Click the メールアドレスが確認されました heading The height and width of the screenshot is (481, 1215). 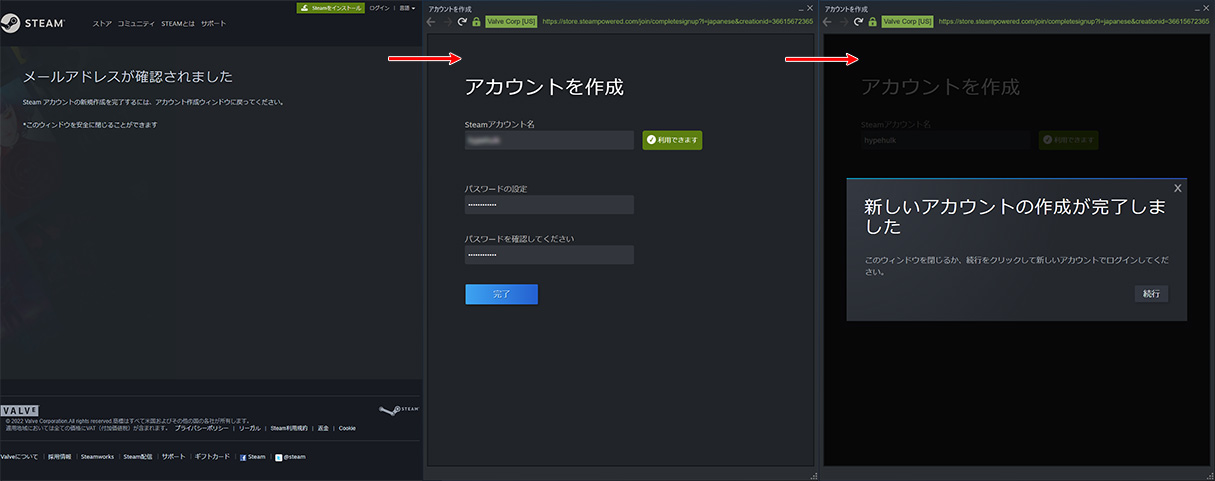tap(128, 76)
